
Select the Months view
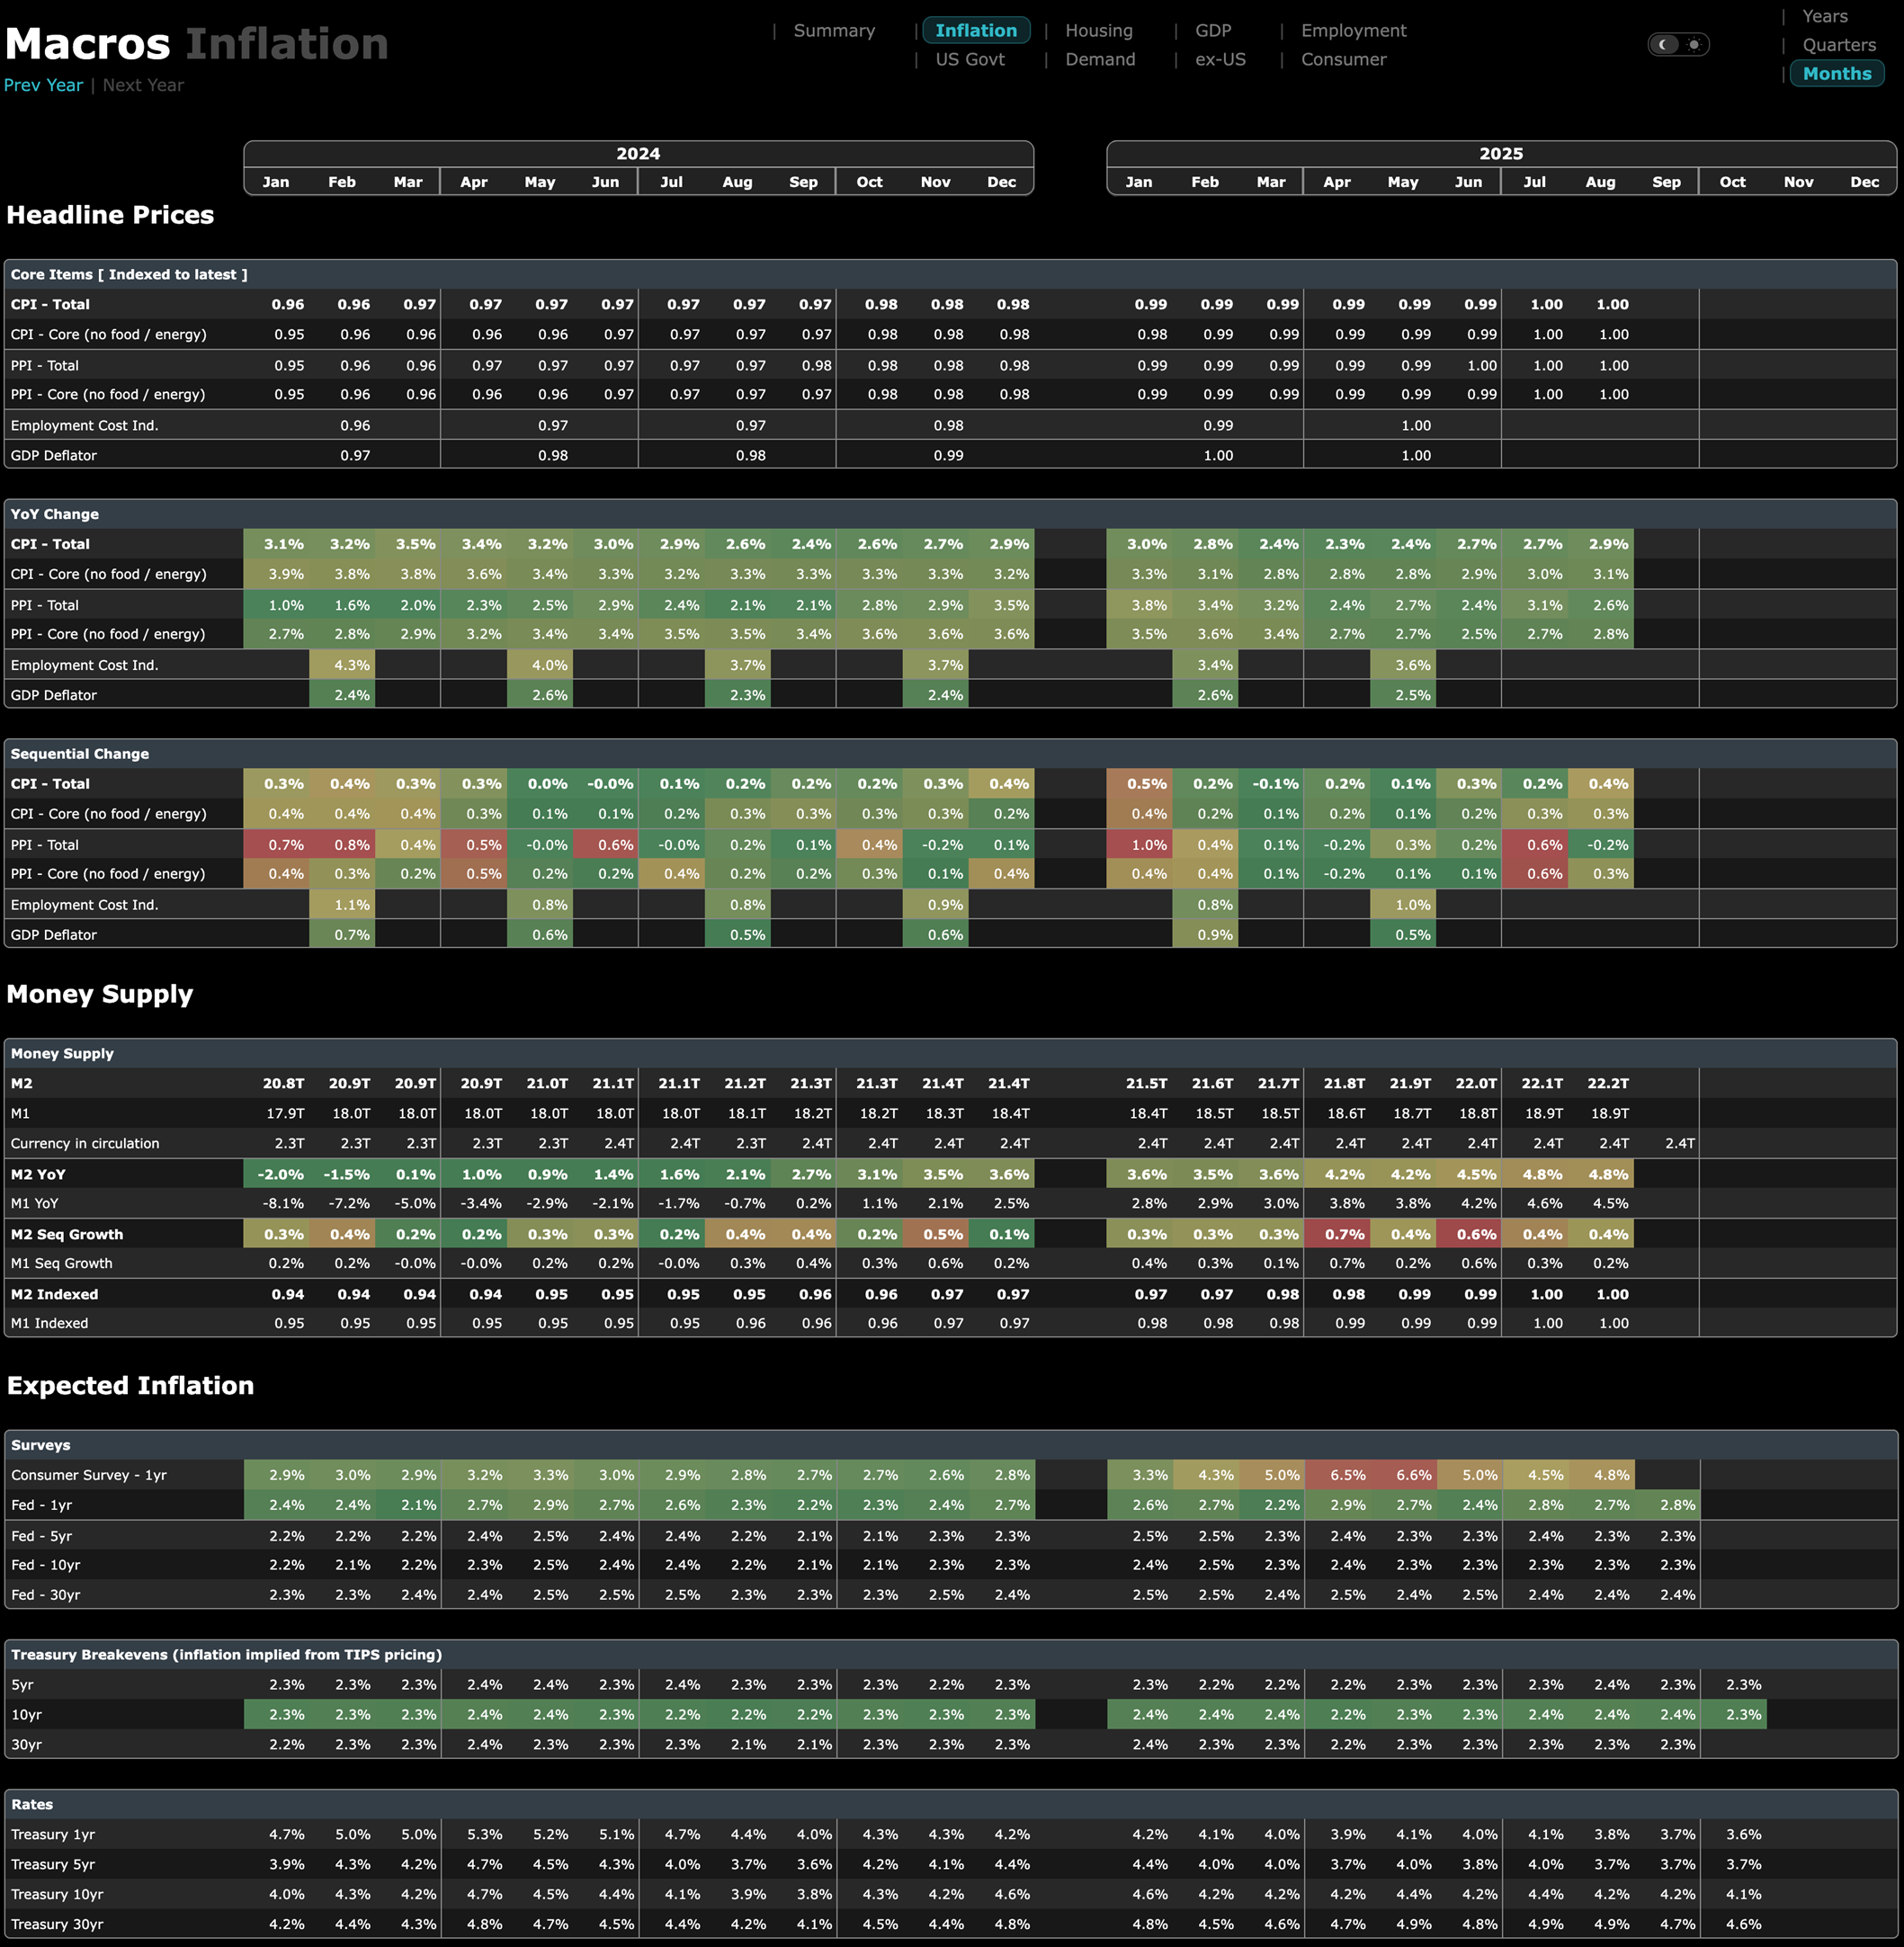1836,74
